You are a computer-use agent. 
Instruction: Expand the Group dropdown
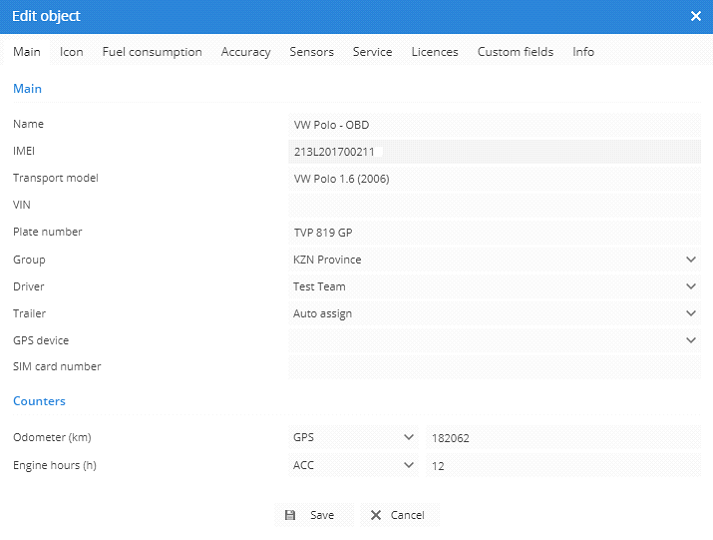(x=494, y=260)
